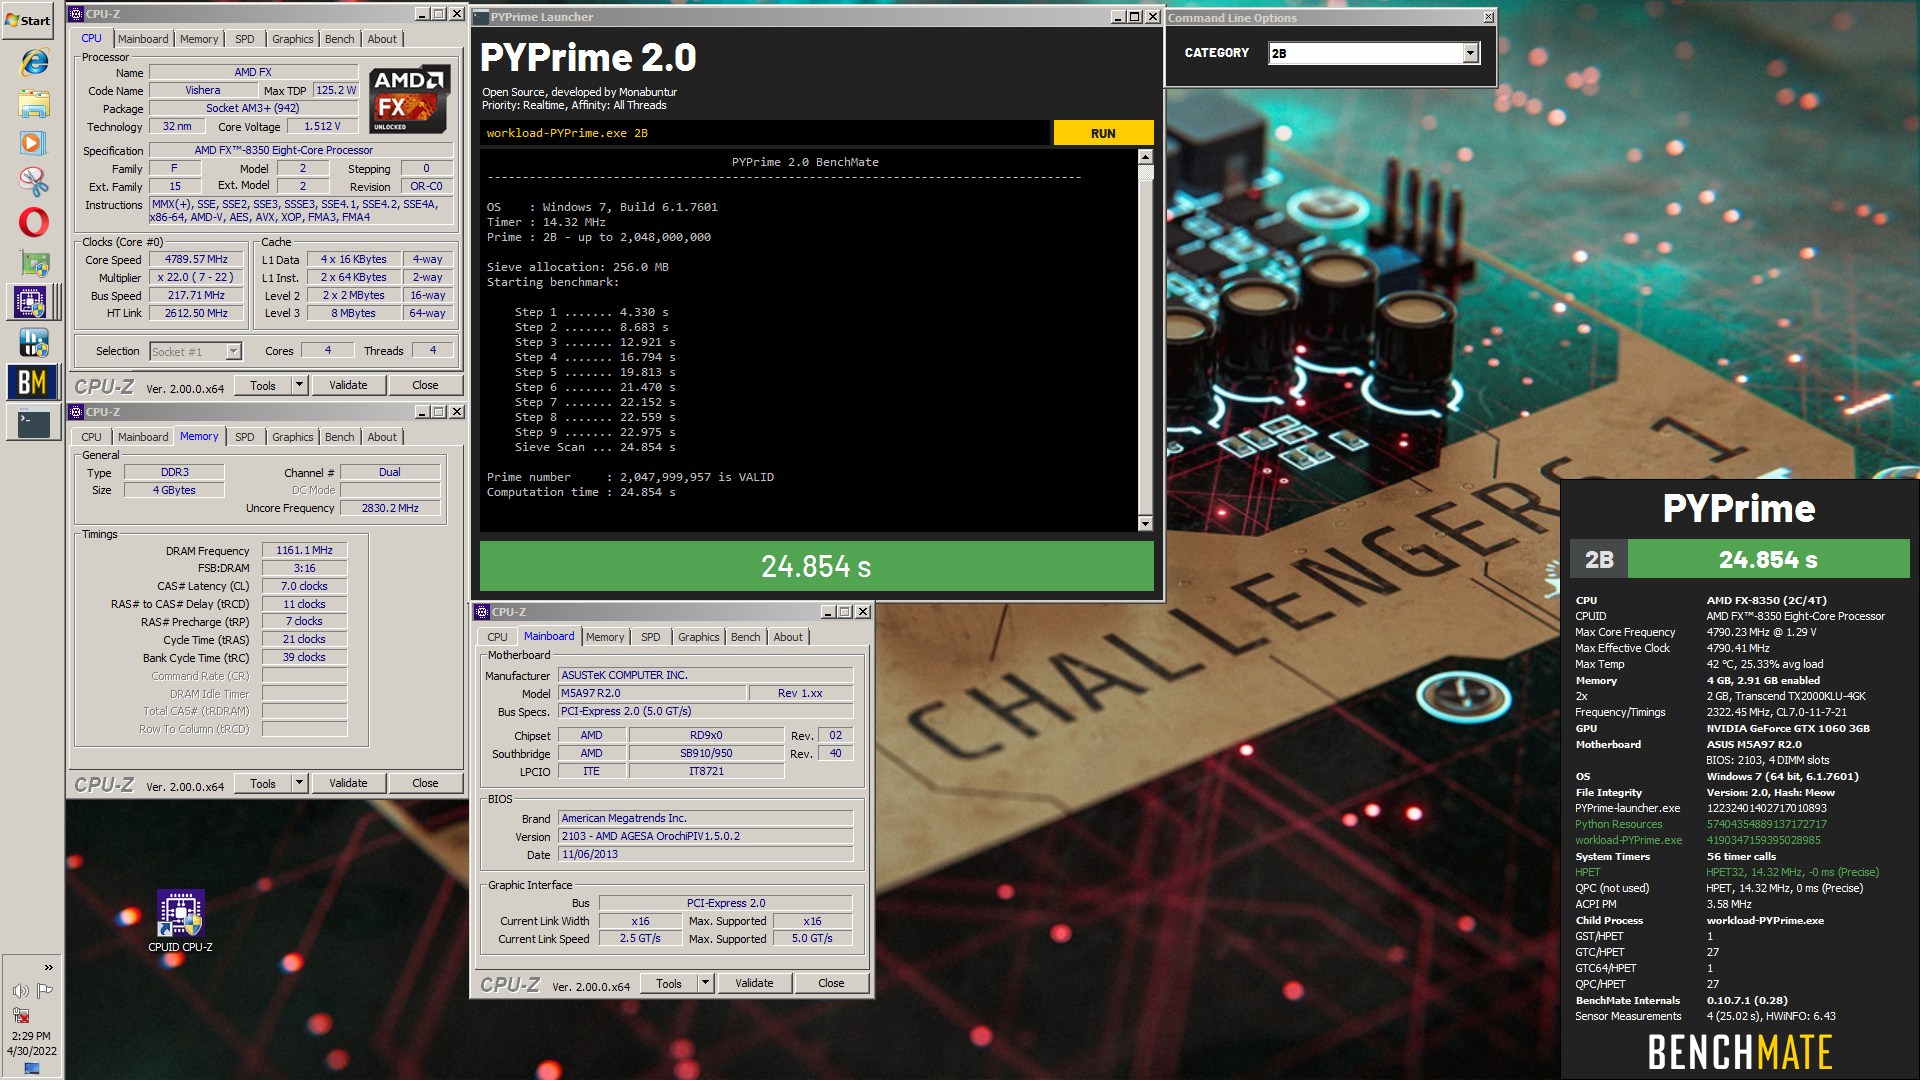Click Tools button in the Memory tab window
The height and width of the screenshot is (1080, 1920).
[263, 783]
